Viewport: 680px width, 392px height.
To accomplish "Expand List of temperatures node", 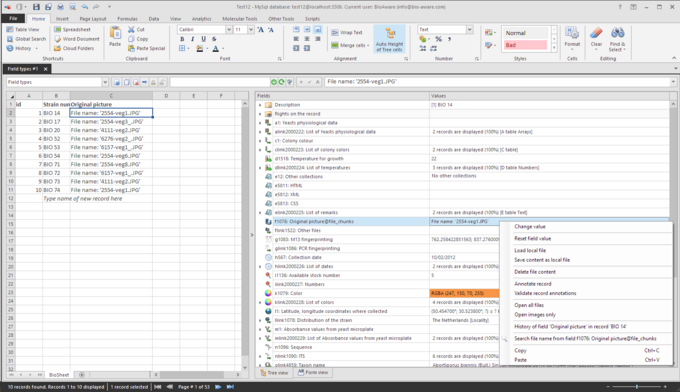I will pyautogui.click(x=260, y=168).
